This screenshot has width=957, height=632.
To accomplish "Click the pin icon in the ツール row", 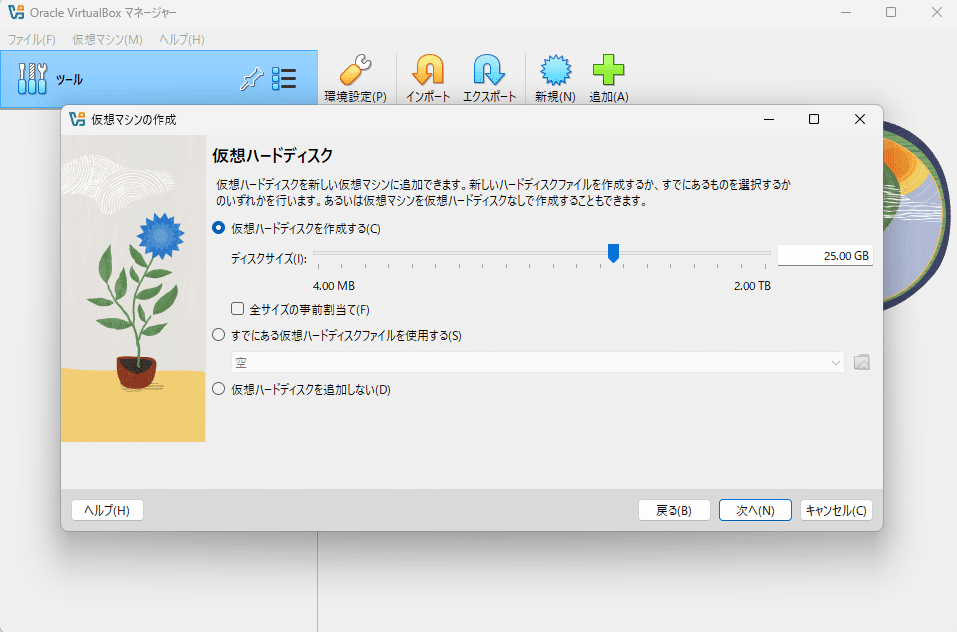I will coord(251,79).
